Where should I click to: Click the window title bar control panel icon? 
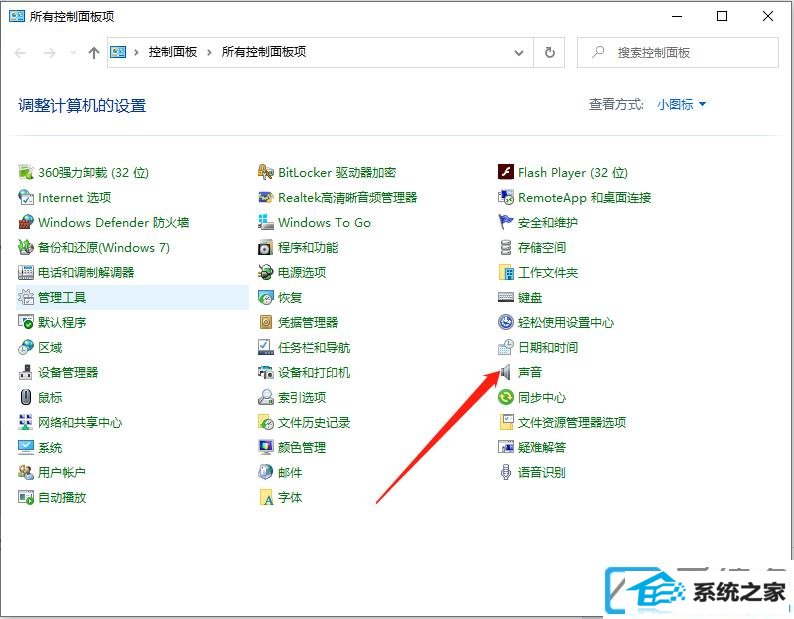tap(17, 16)
